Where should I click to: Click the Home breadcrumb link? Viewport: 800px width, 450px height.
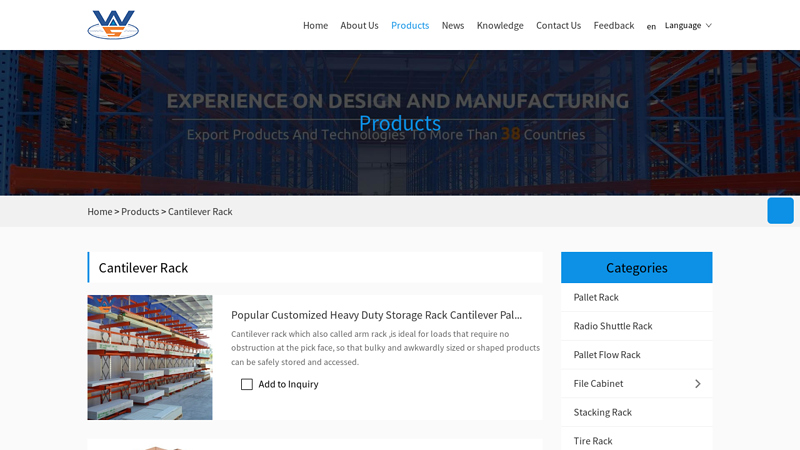coord(99,211)
